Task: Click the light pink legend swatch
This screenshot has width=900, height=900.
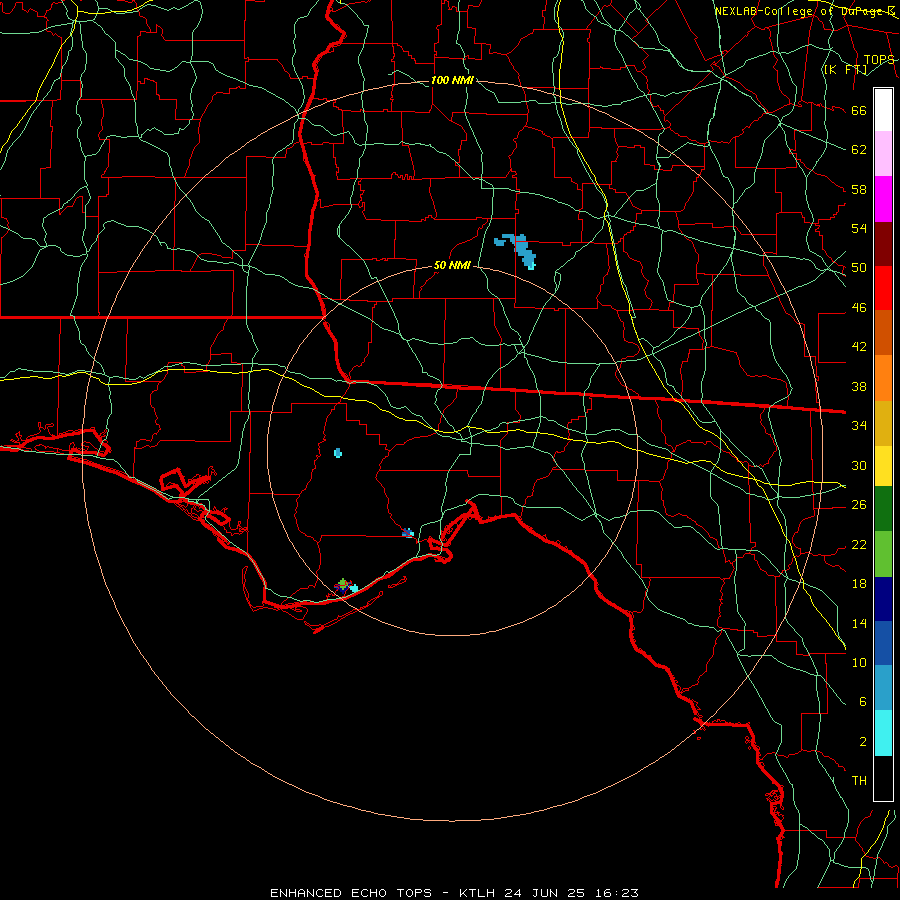Action: [883, 153]
